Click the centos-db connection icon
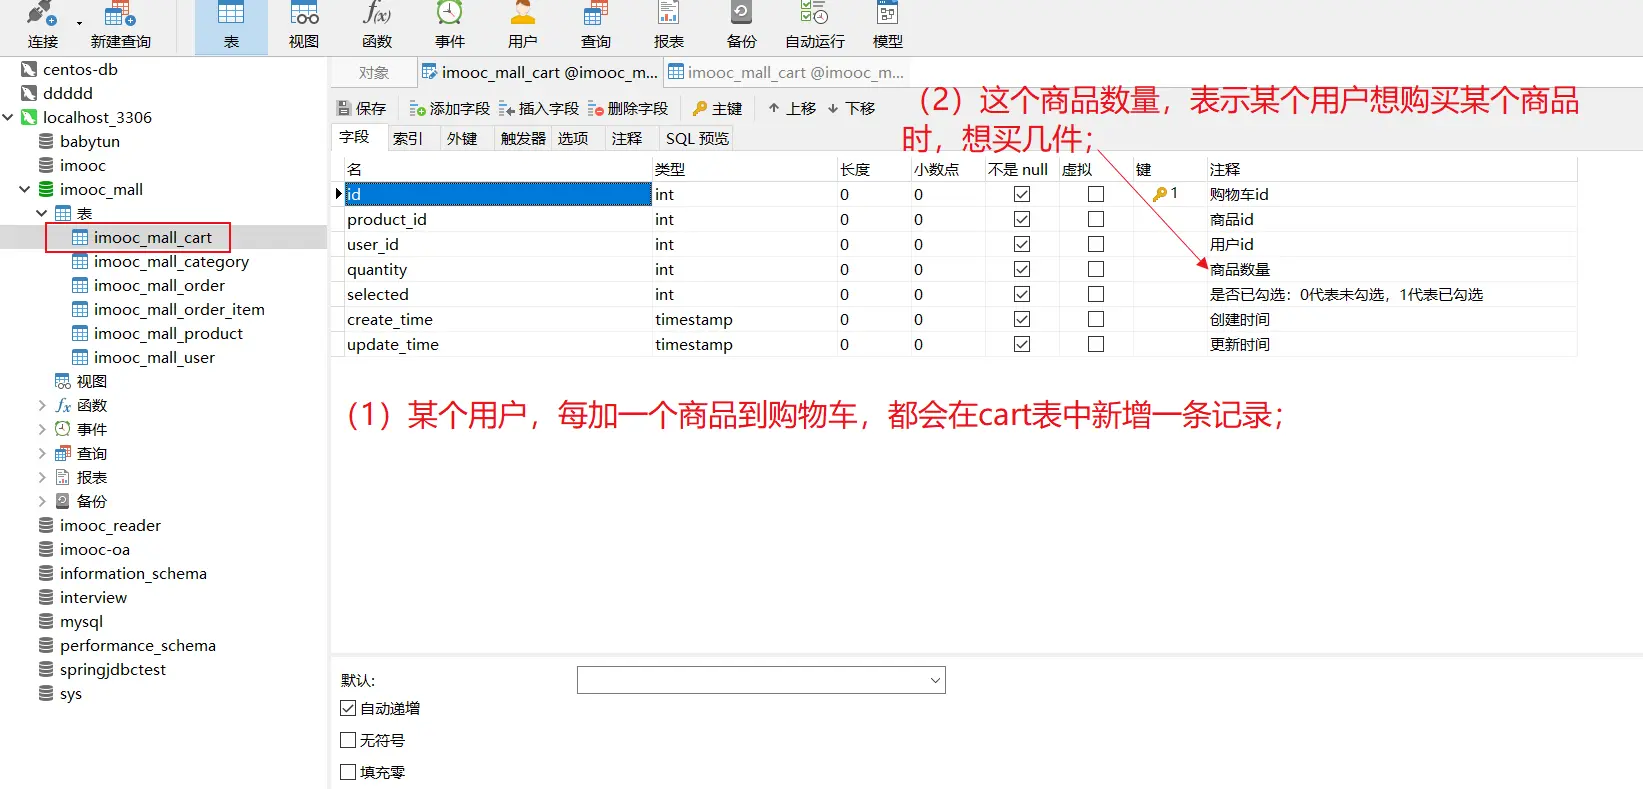The width and height of the screenshot is (1643, 789). [29, 69]
